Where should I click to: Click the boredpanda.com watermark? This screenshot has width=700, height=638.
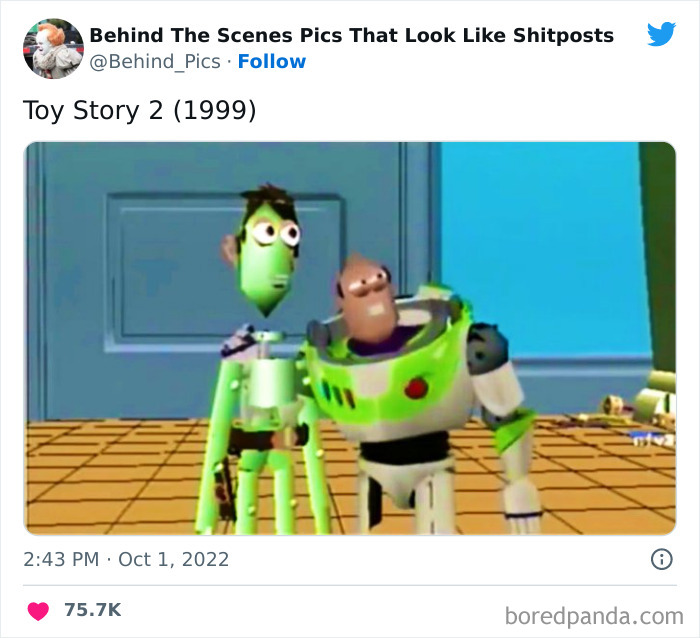click(x=594, y=616)
